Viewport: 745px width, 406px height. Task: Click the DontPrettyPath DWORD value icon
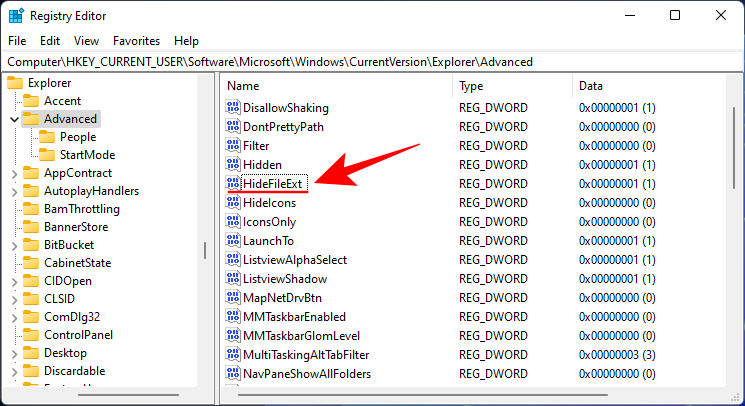[x=233, y=126]
